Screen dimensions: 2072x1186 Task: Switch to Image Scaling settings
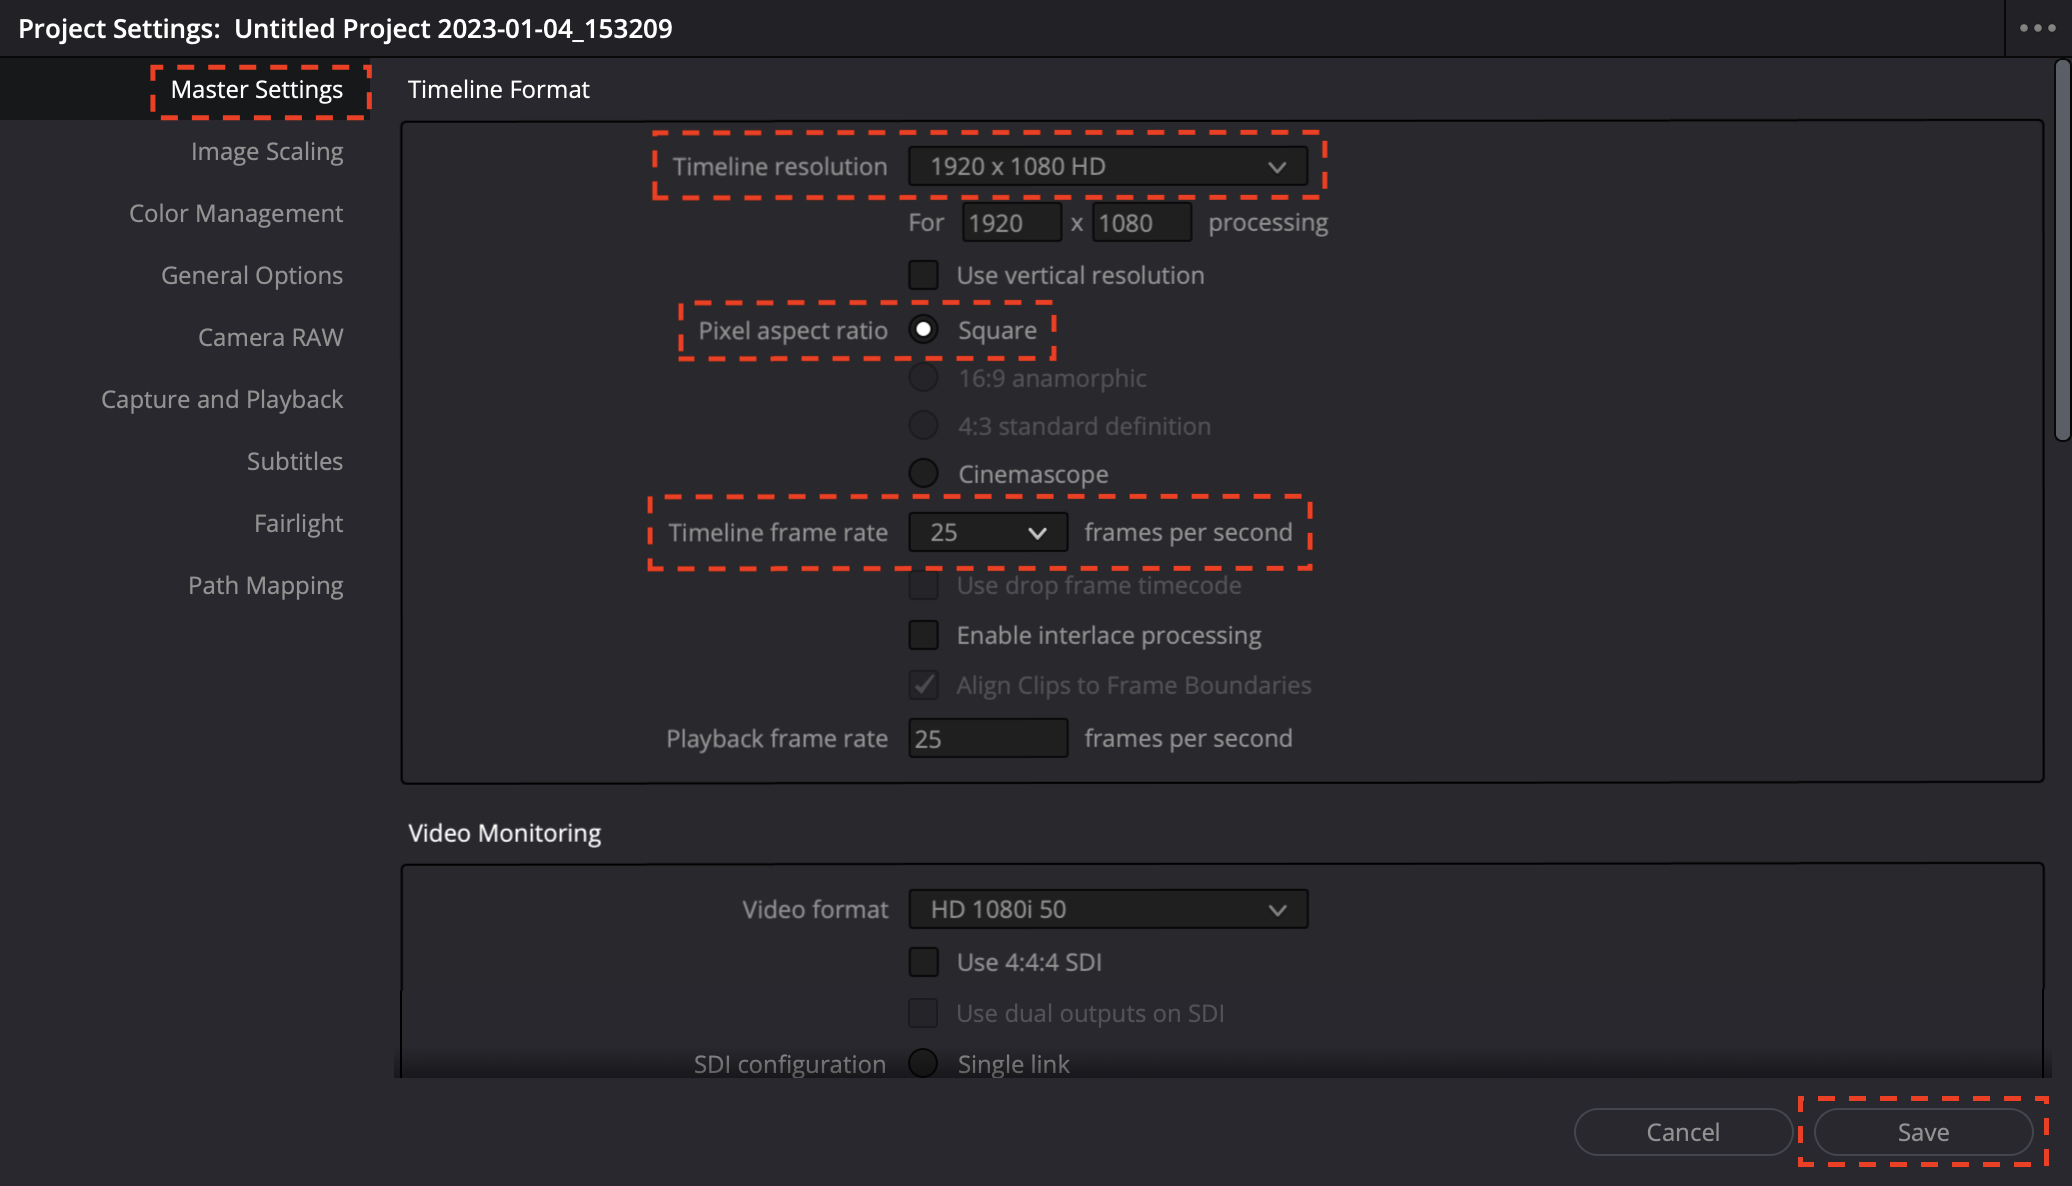pos(267,152)
